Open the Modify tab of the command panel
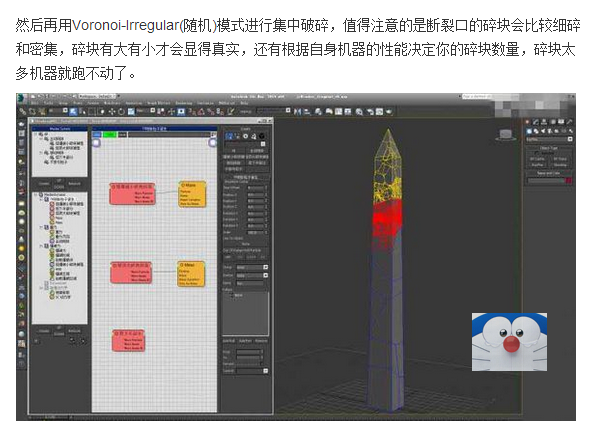597x421 pixels. pos(536,122)
